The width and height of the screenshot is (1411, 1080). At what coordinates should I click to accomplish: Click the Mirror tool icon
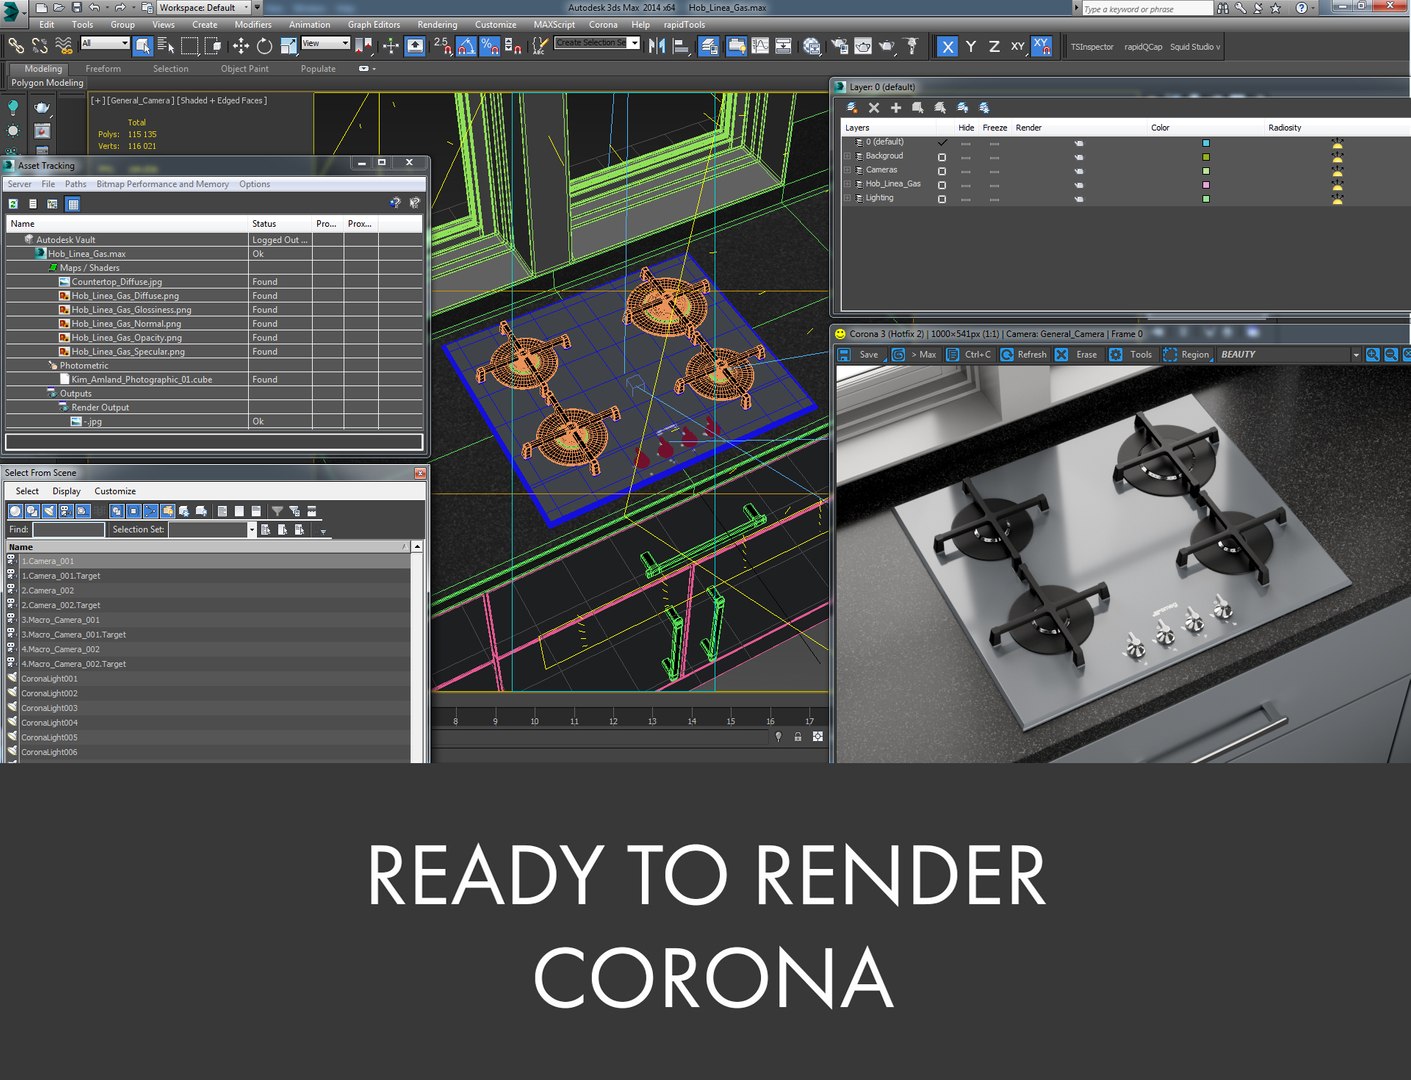pyautogui.click(x=657, y=45)
